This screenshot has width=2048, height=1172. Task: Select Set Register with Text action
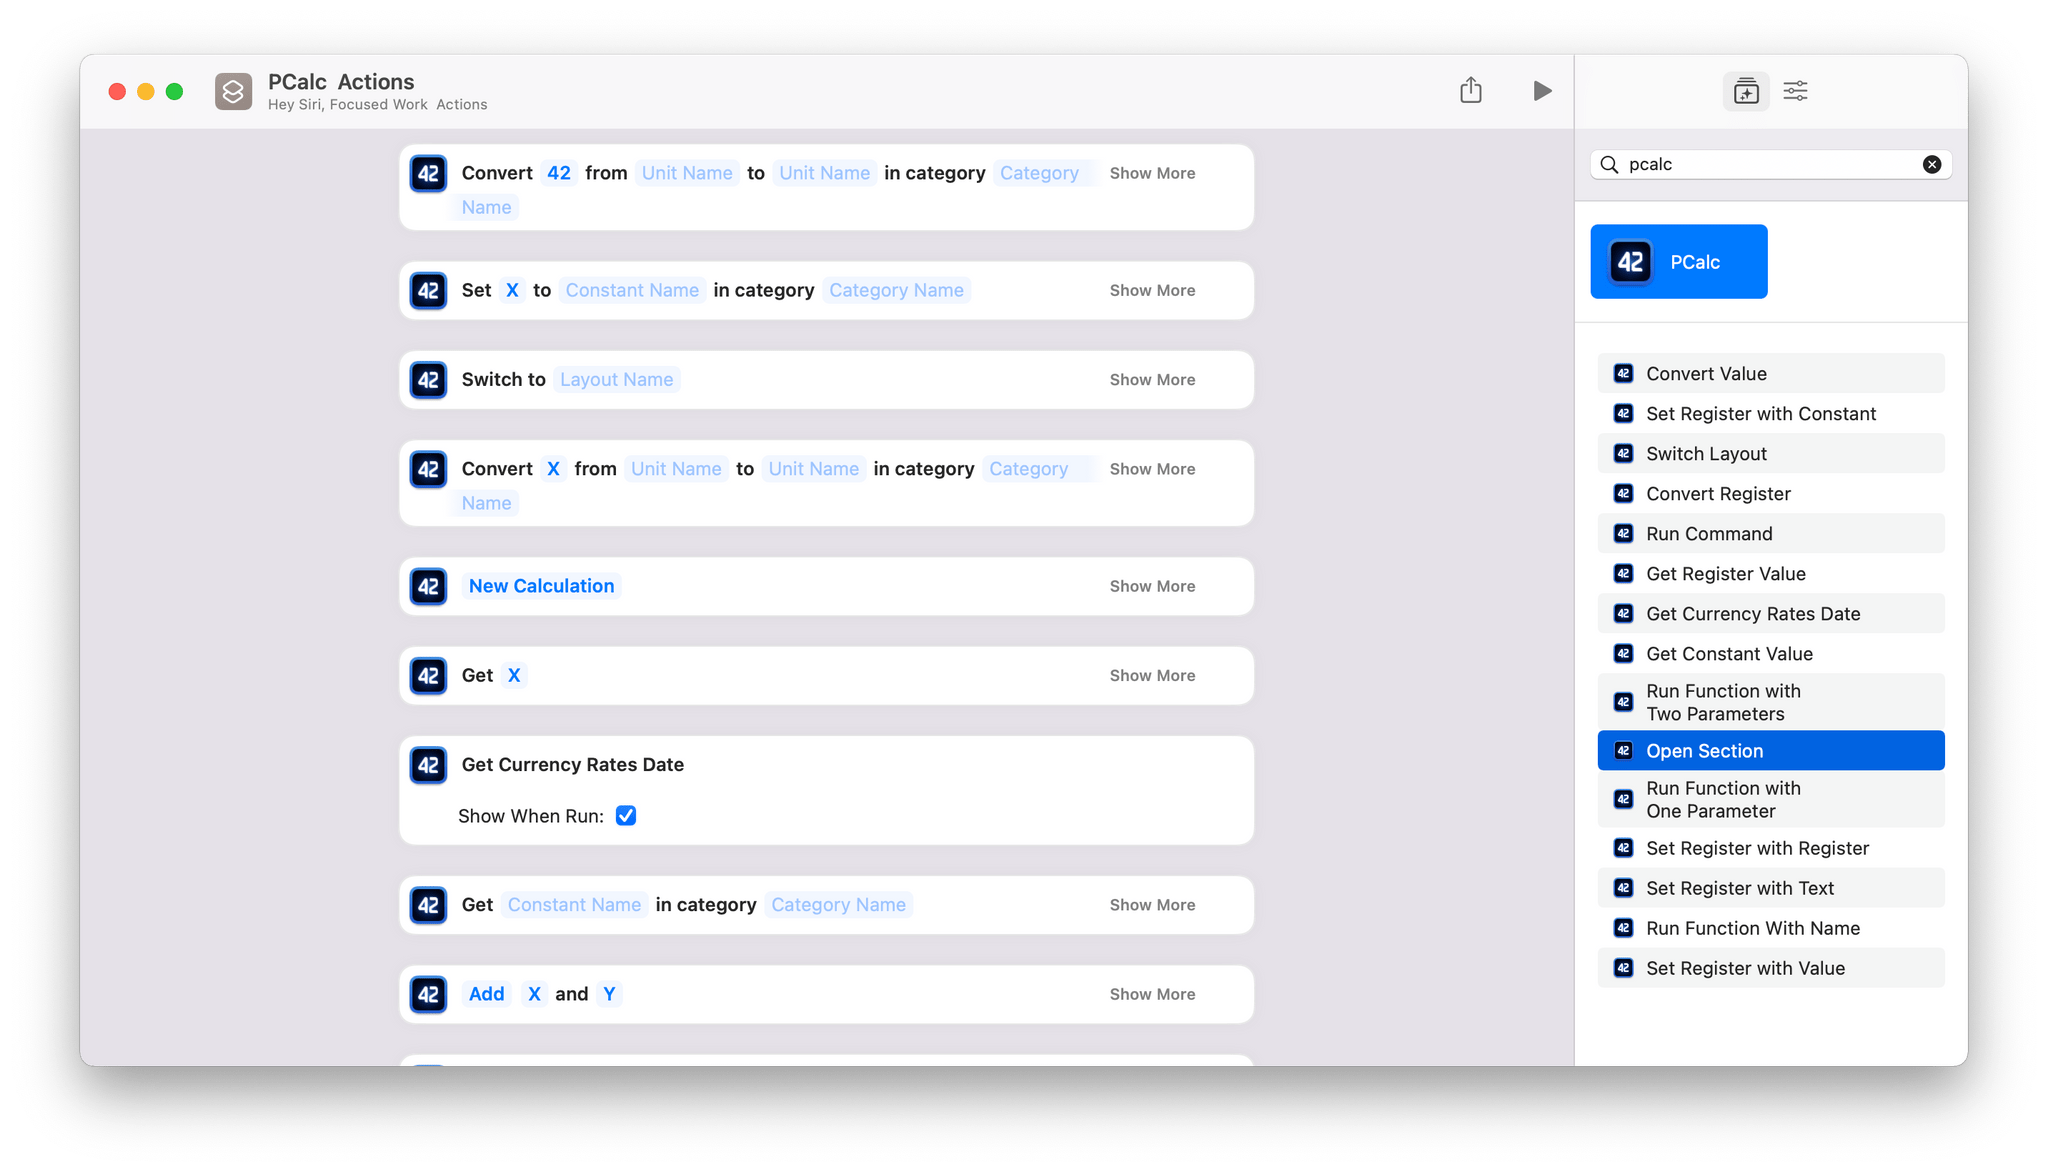coord(1771,887)
